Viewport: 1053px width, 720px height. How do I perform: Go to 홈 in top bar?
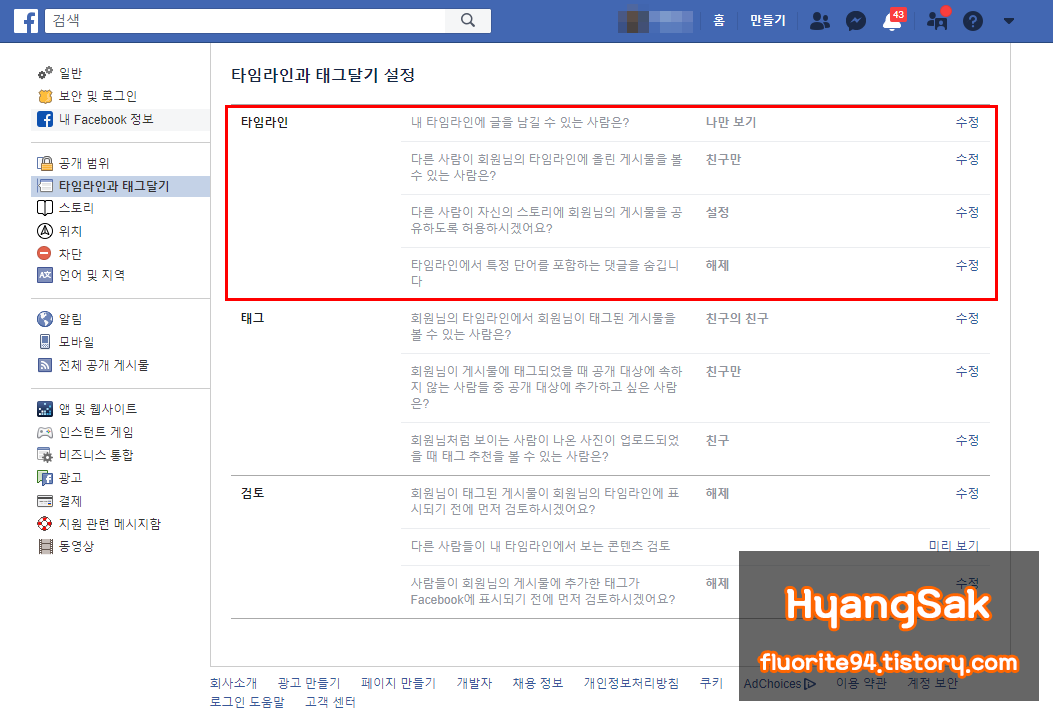tap(719, 21)
